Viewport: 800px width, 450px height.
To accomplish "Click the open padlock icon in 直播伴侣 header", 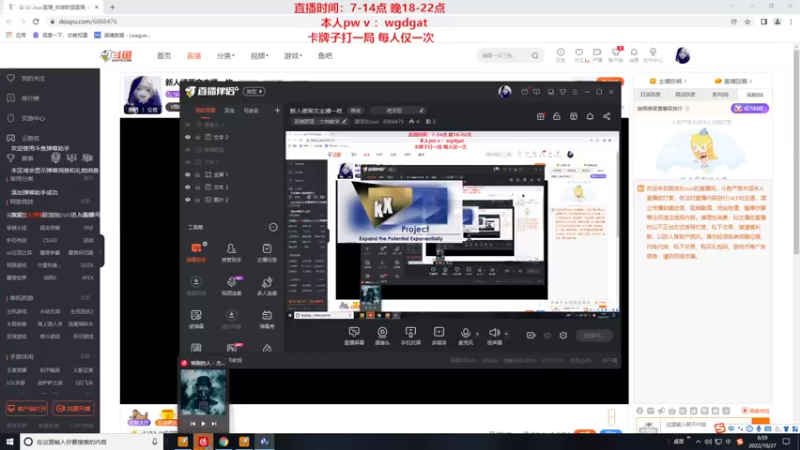I will click(x=557, y=116).
